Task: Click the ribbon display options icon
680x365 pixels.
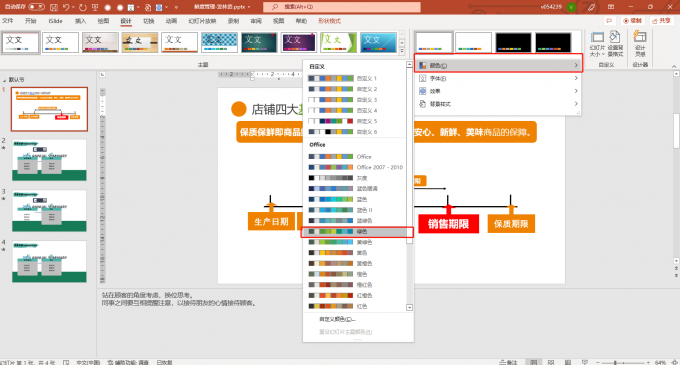Action: [611, 7]
